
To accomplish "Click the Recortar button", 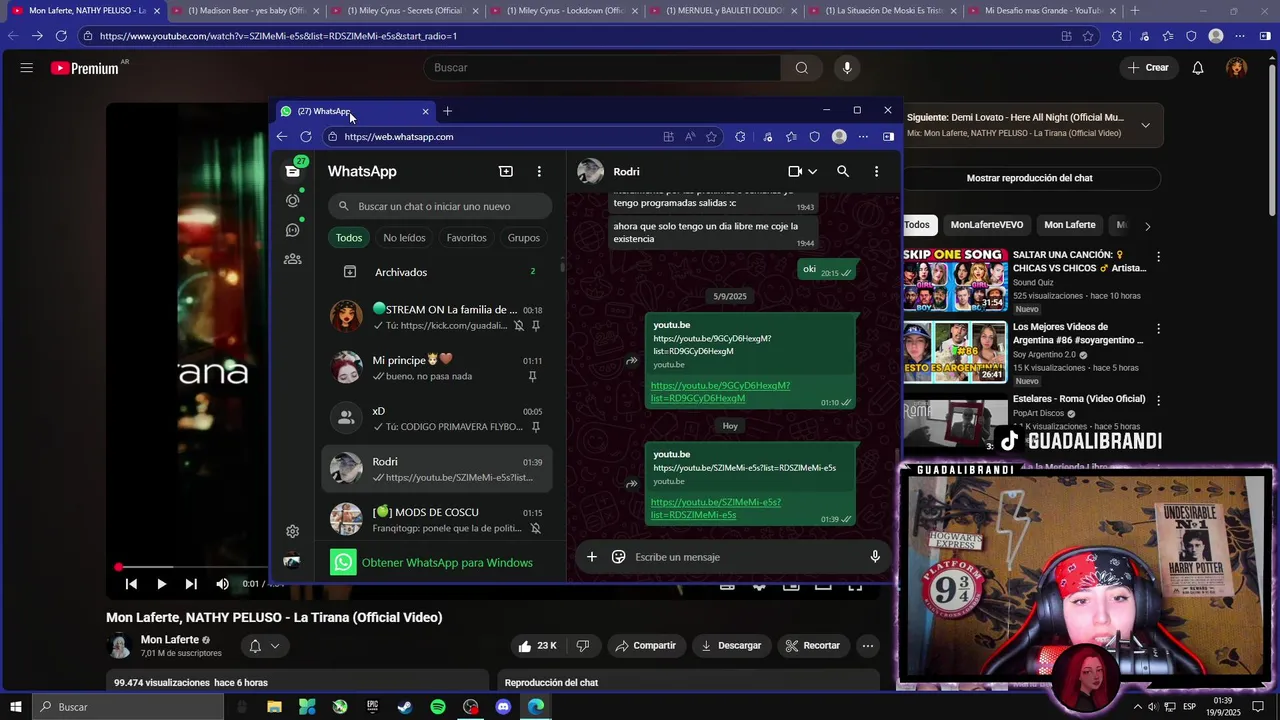I will [x=812, y=646].
